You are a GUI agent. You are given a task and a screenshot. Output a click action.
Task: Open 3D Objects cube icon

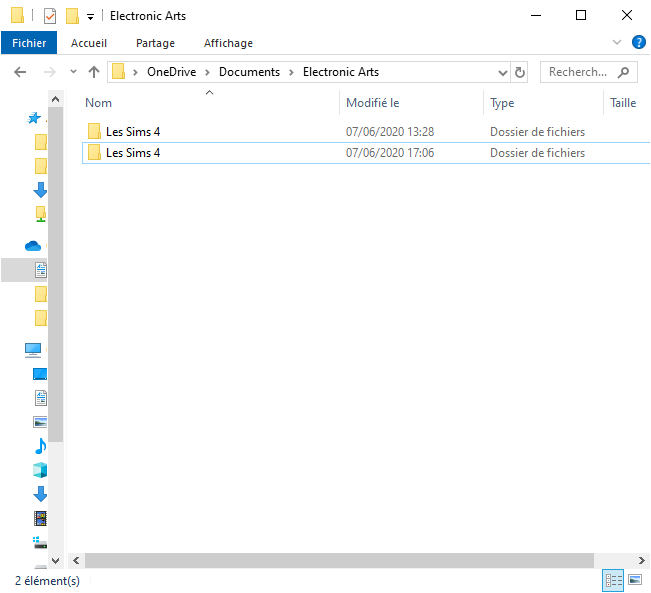(x=40, y=470)
